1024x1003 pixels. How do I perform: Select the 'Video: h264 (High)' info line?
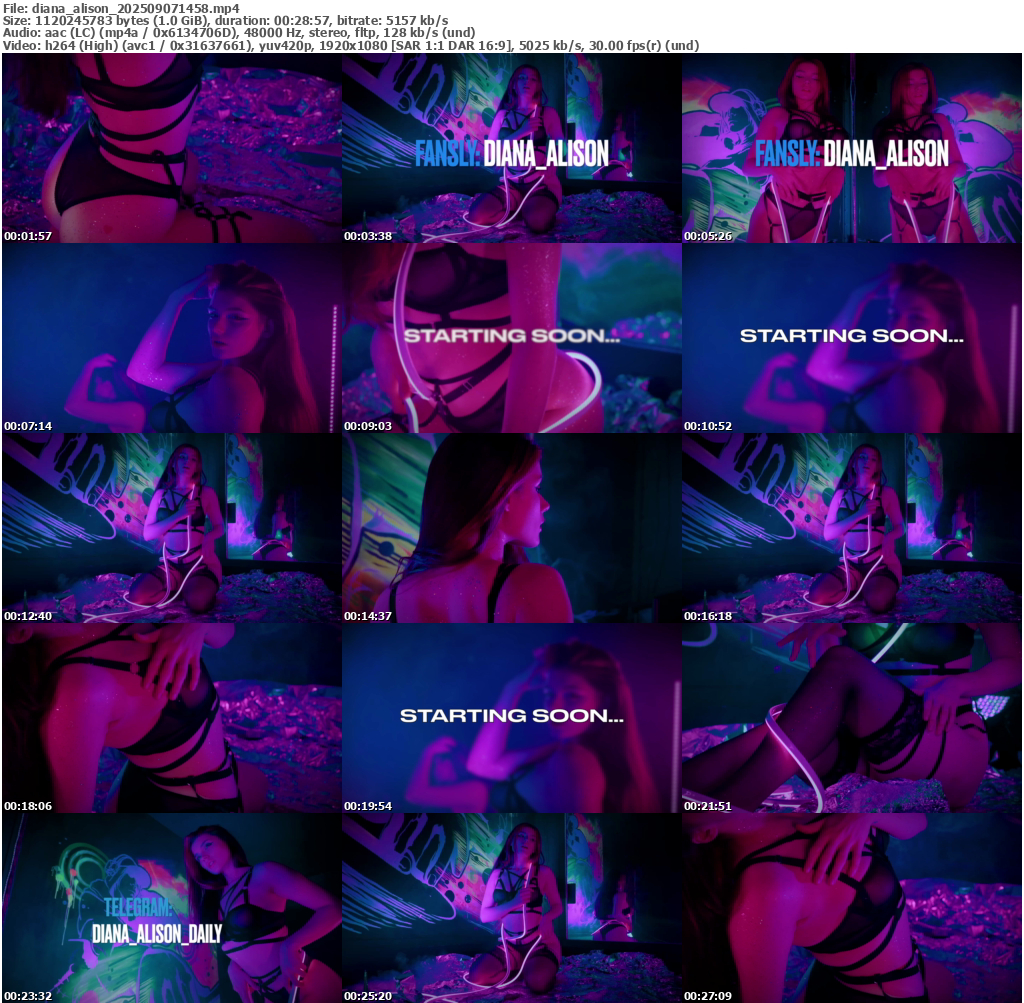click(351, 45)
